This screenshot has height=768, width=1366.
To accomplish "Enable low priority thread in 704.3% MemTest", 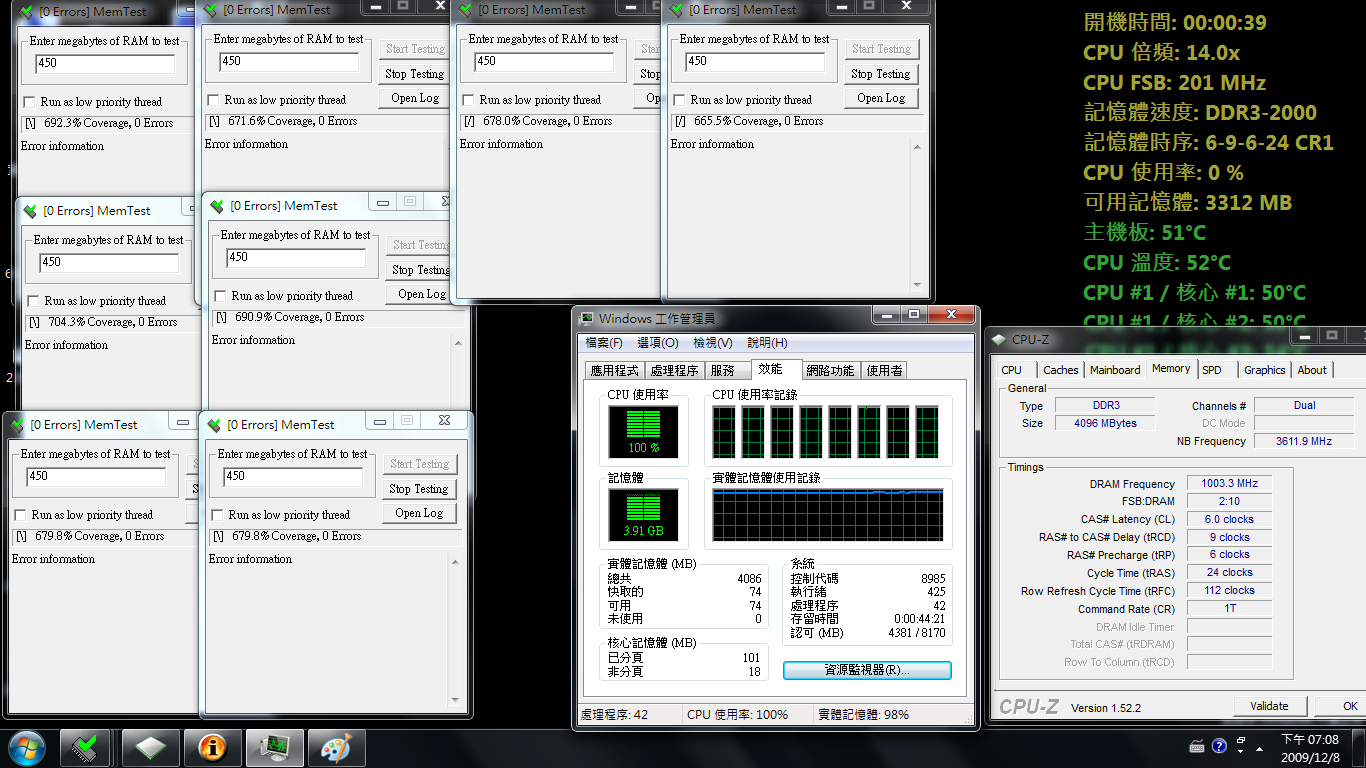I will [33, 301].
